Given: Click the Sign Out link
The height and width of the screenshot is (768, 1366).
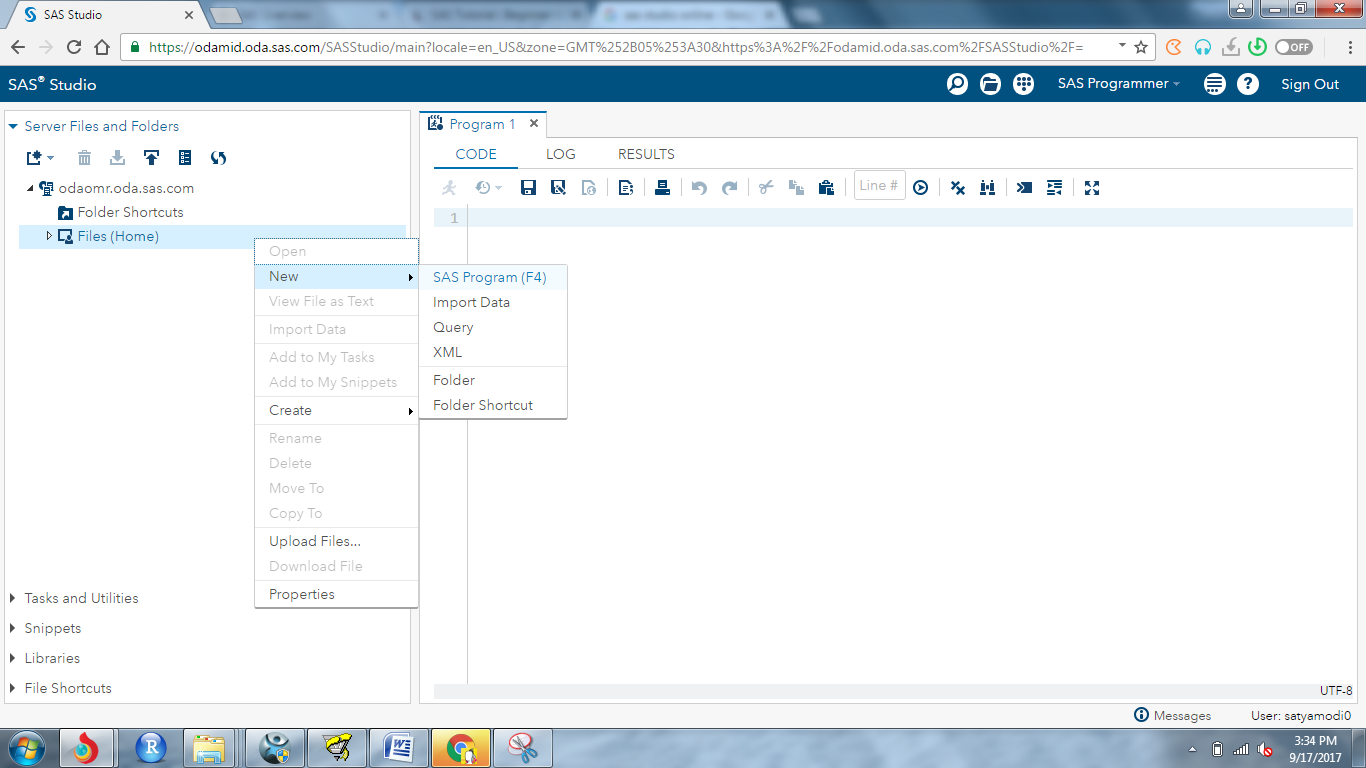Looking at the screenshot, I should 1310,84.
